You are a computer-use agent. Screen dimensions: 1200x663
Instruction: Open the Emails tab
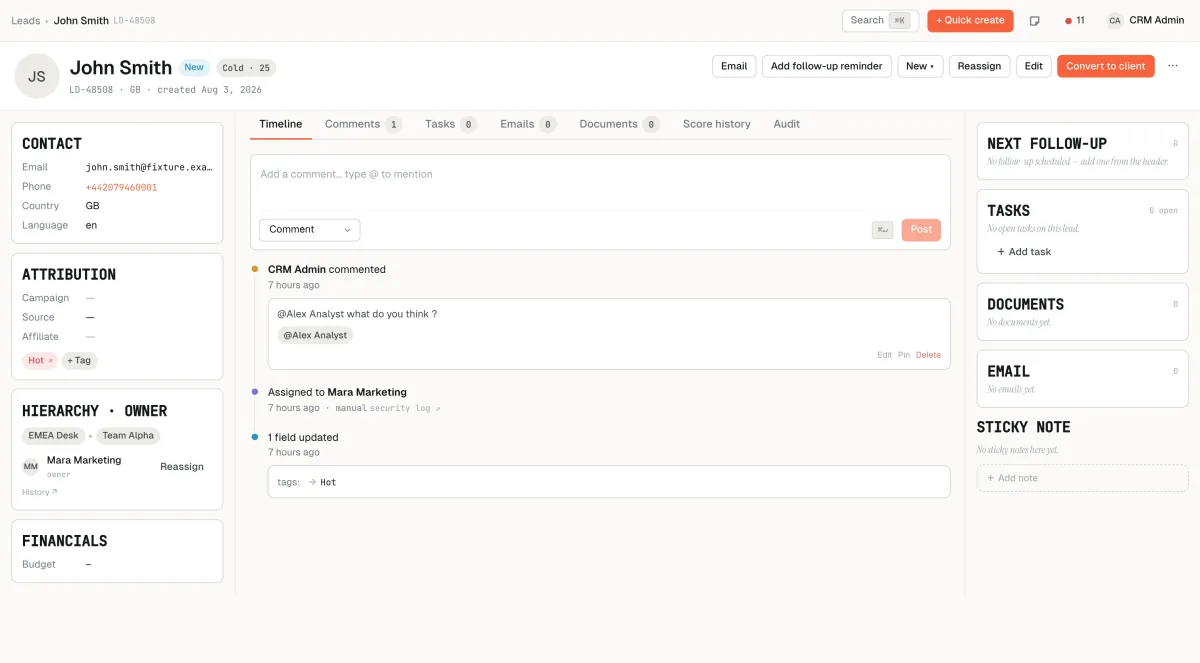point(528,124)
